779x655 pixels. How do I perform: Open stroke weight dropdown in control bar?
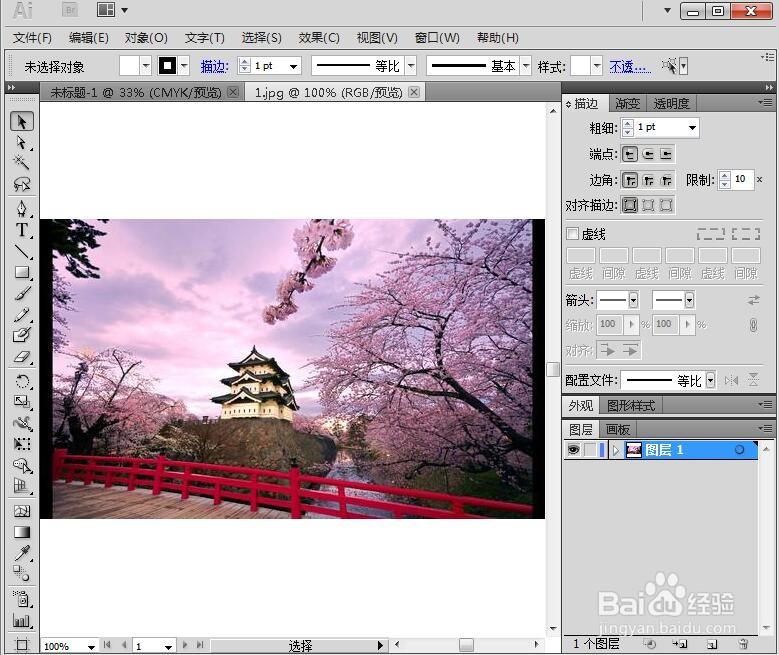pyautogui.click(x=294, y=66)
